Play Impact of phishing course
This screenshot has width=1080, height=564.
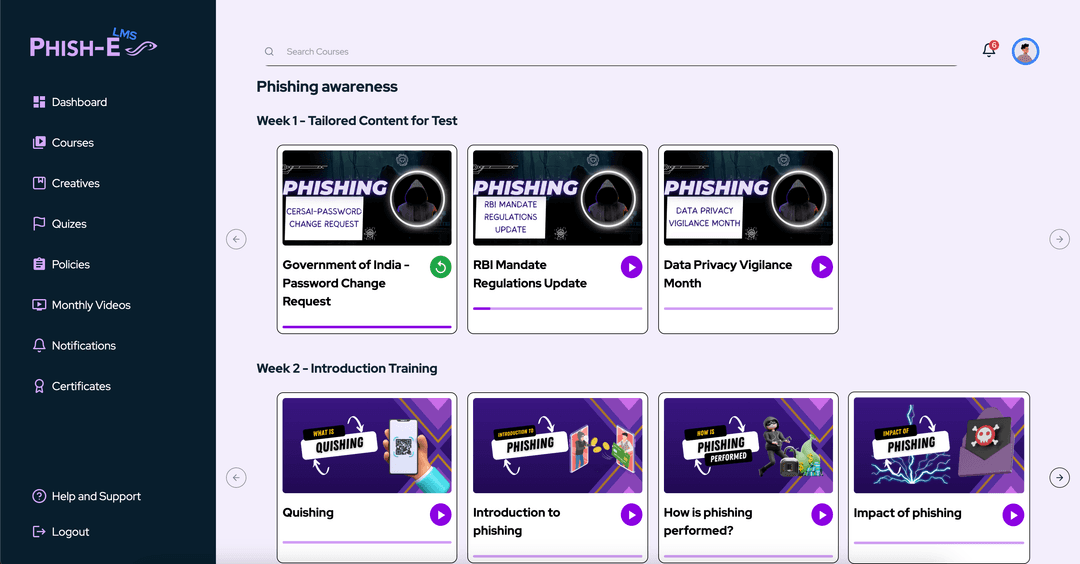click(1013, 514)
